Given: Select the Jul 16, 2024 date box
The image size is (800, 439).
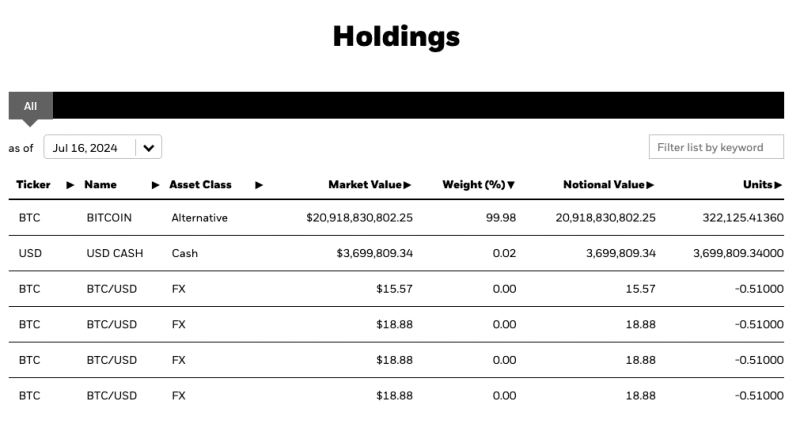Looking at the screenshot, I should click(x=86, y=148).
